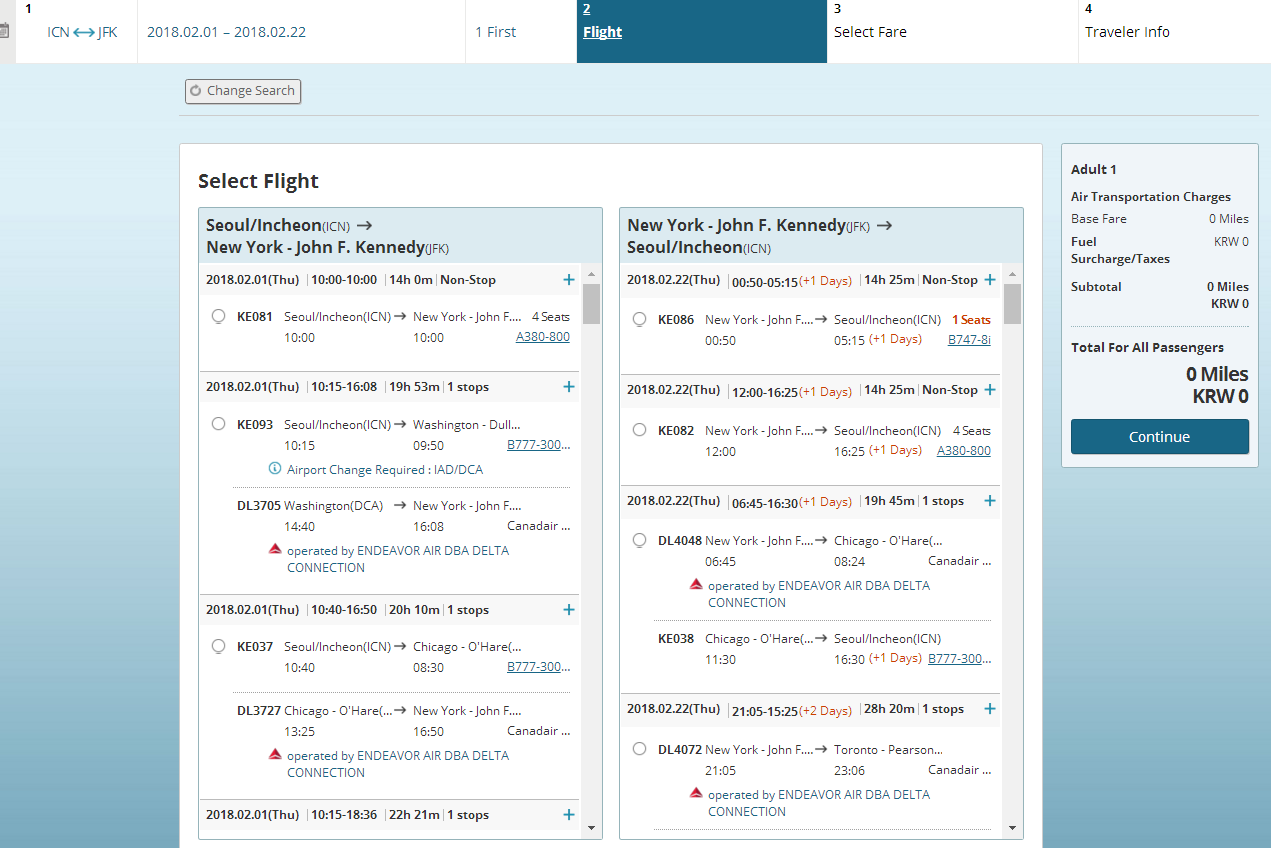
Task: Open B777-300 aircraft link for KE038
Action: point(960,659)
